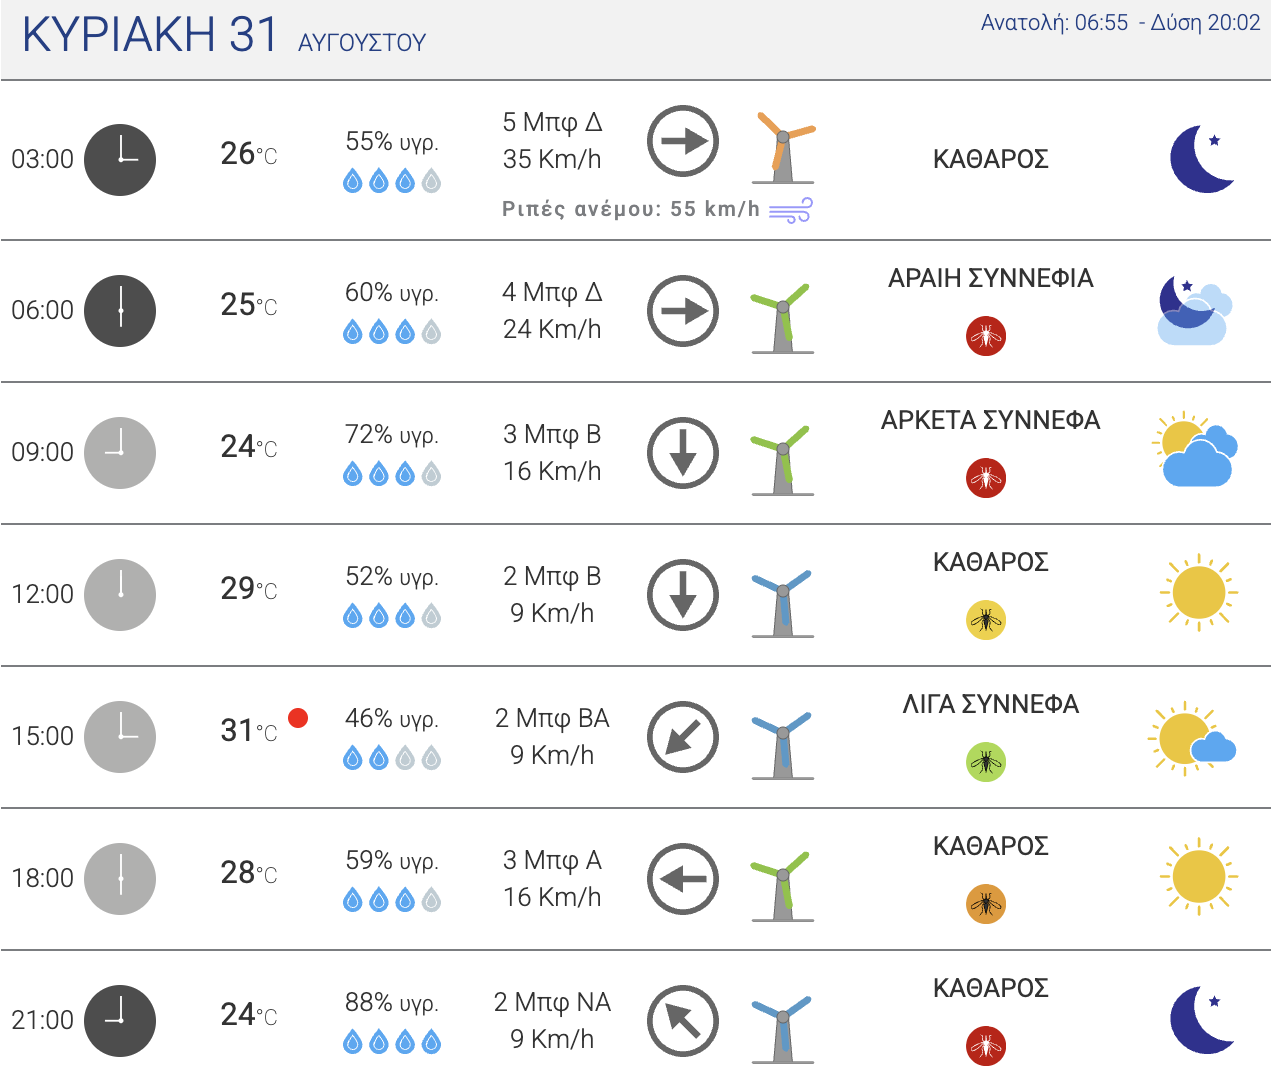Click the green mosquito icon at 15:00
The height and width of the screenshot is (1084, 1280).
pyautogui.click(x=986, y=762)
